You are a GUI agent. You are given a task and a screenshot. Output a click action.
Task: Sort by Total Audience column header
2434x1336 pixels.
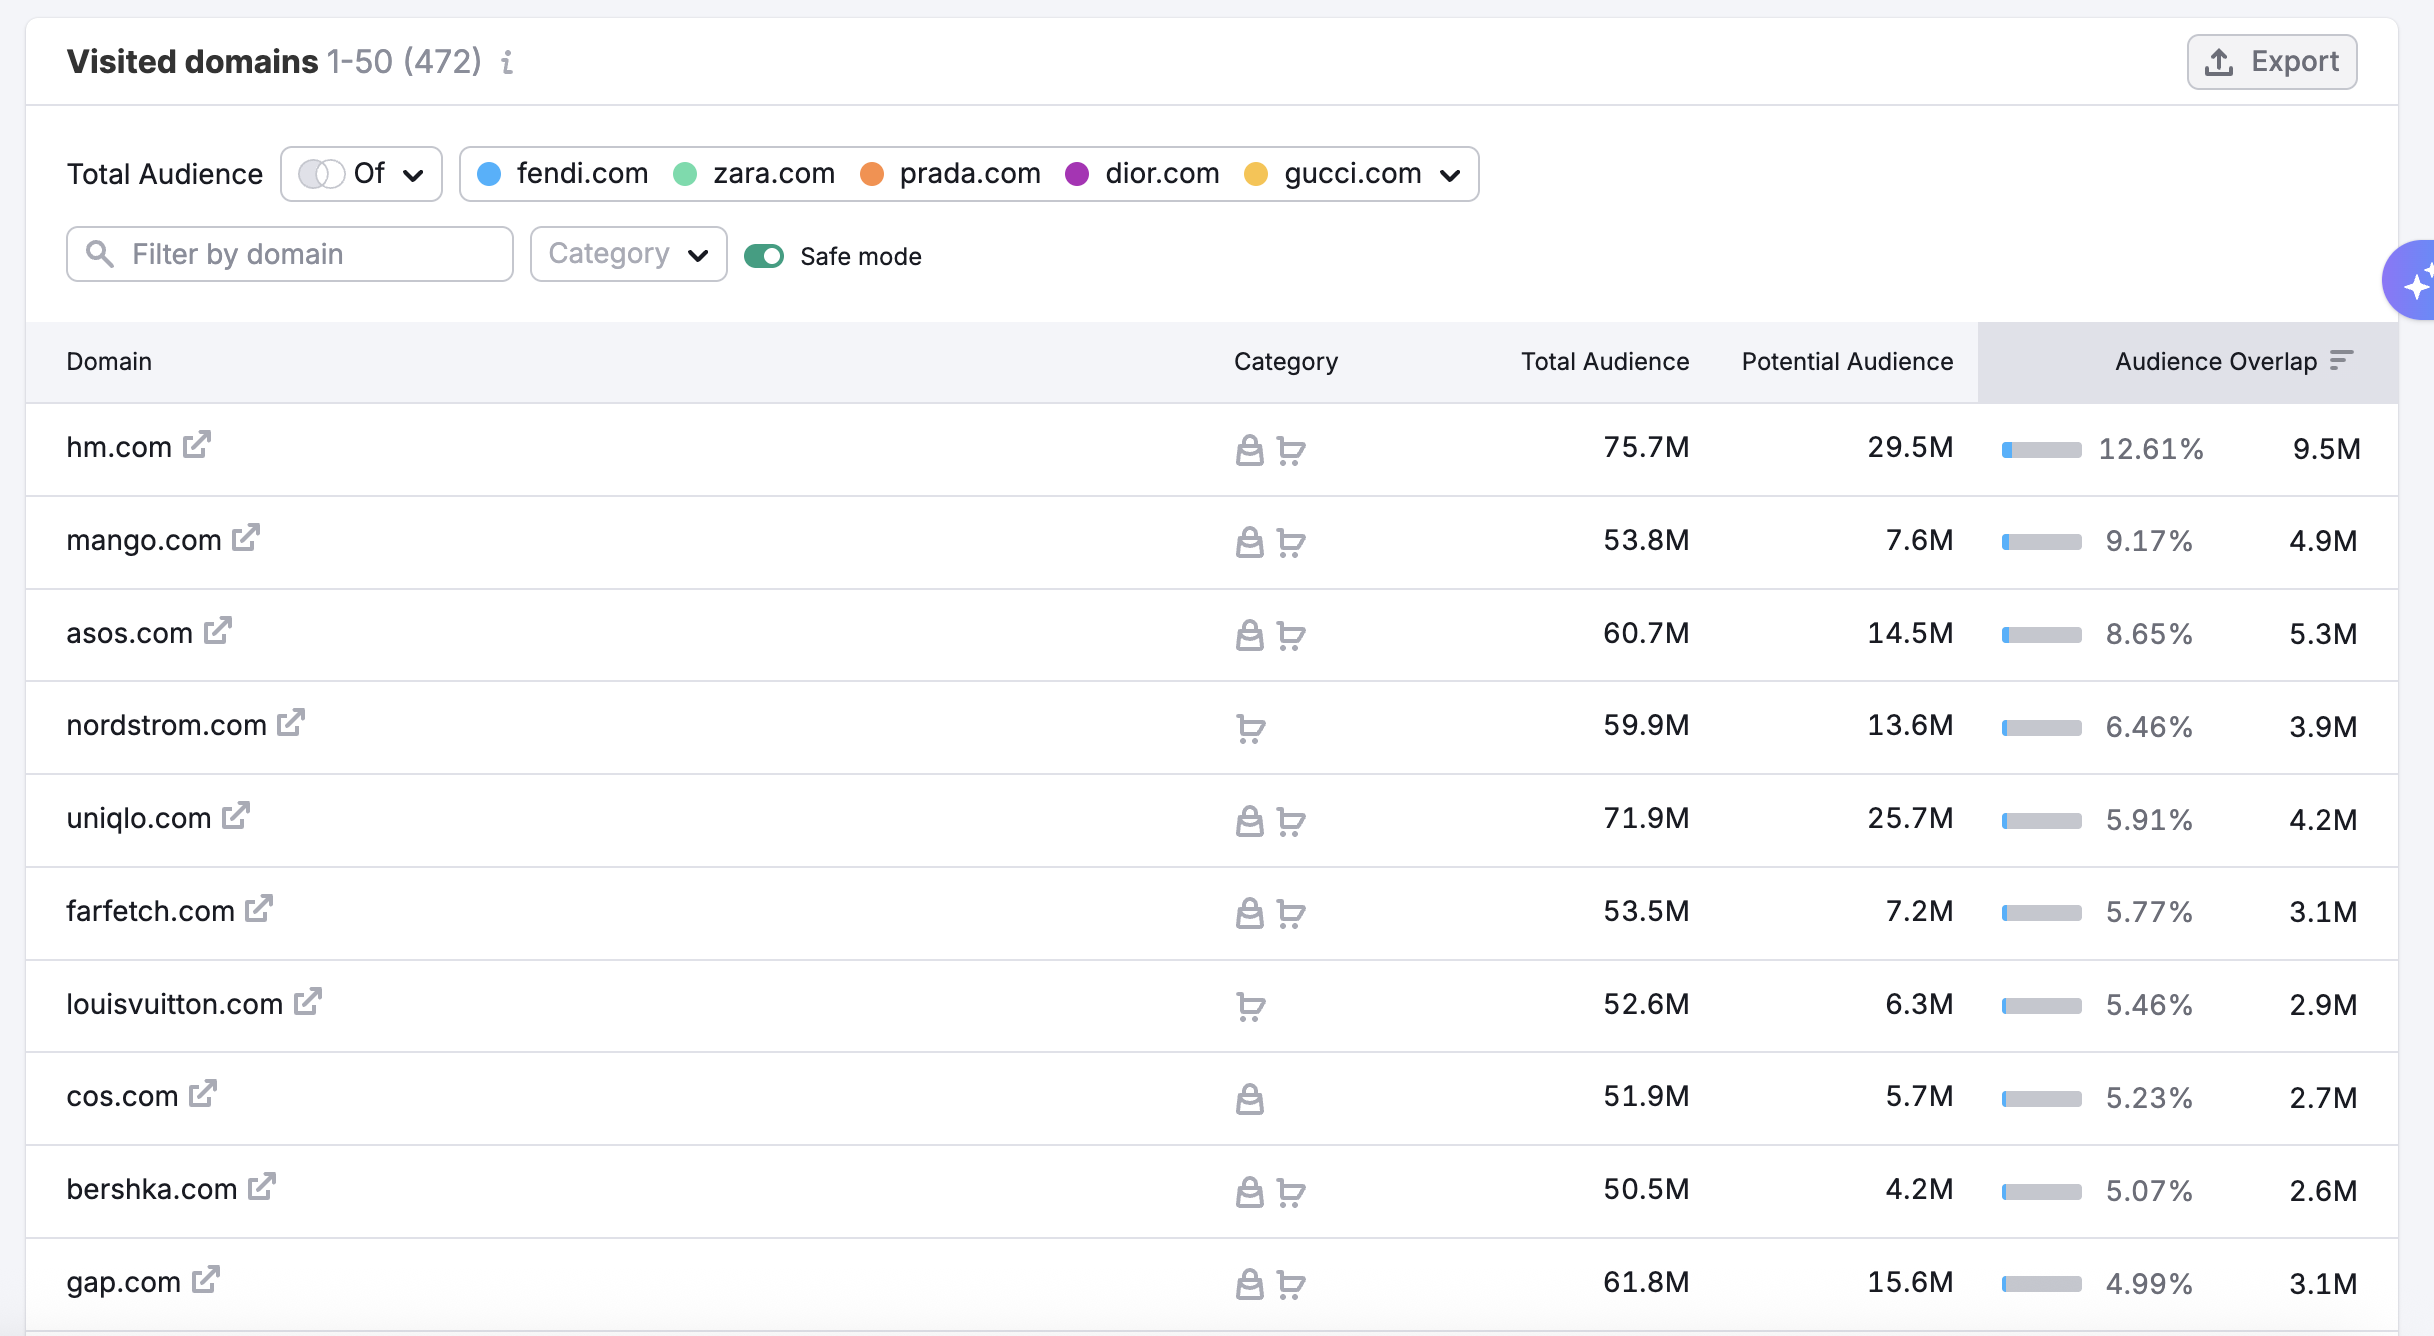1604,361
